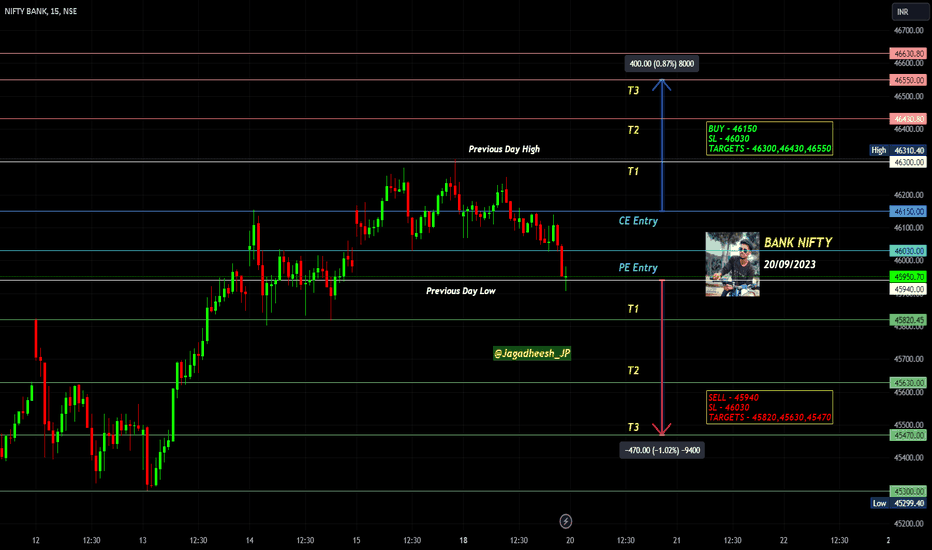Click date 22 on the time axis

point(783,540)
